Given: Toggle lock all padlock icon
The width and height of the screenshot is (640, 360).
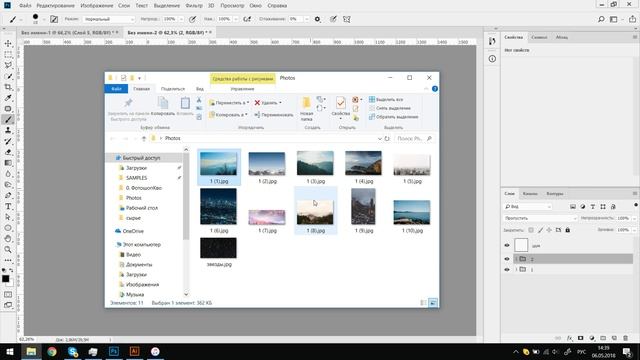Looking at the screenshot, I should click(567, 230).
